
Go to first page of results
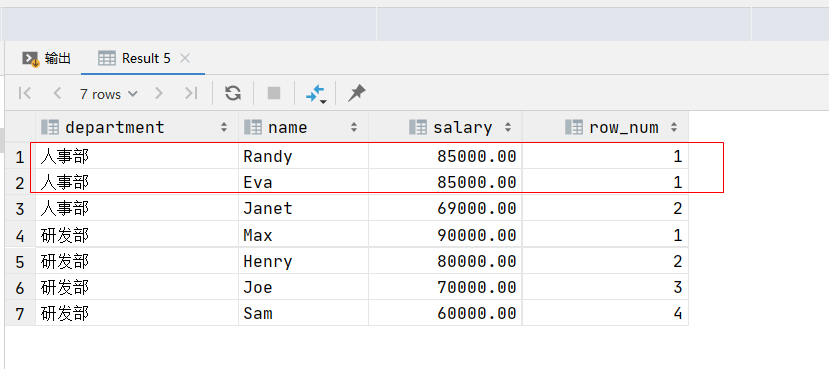(x=25, y=94)
